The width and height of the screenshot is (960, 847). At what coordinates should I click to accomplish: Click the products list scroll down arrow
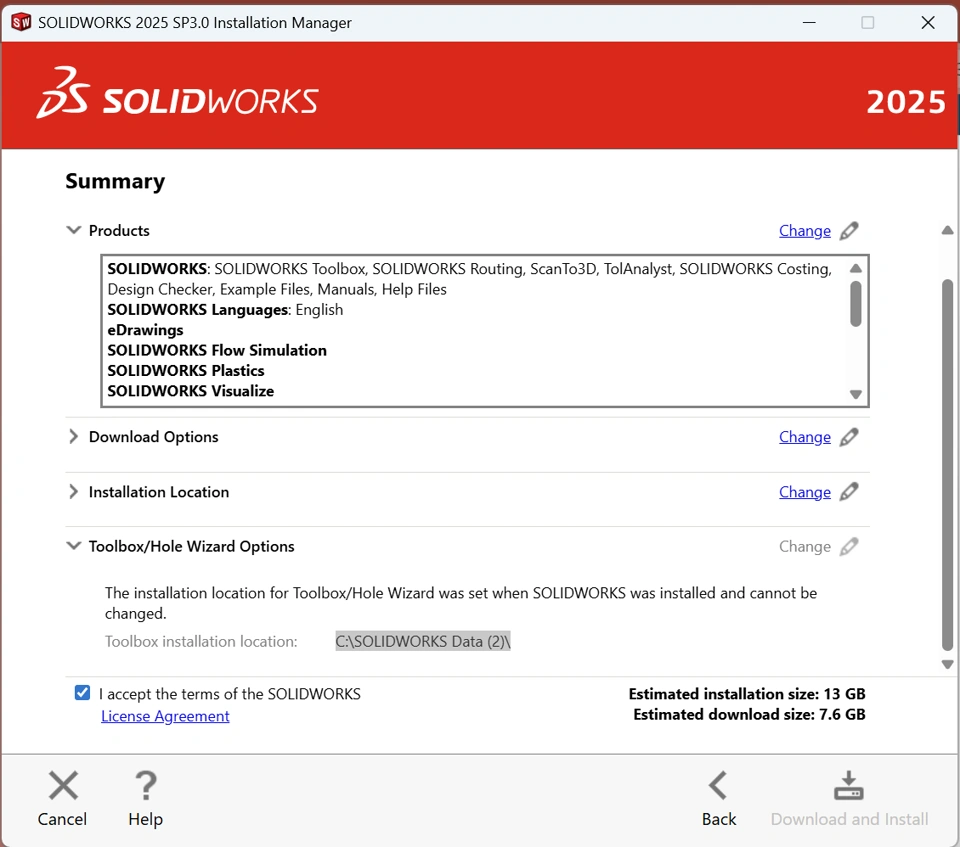856,394
